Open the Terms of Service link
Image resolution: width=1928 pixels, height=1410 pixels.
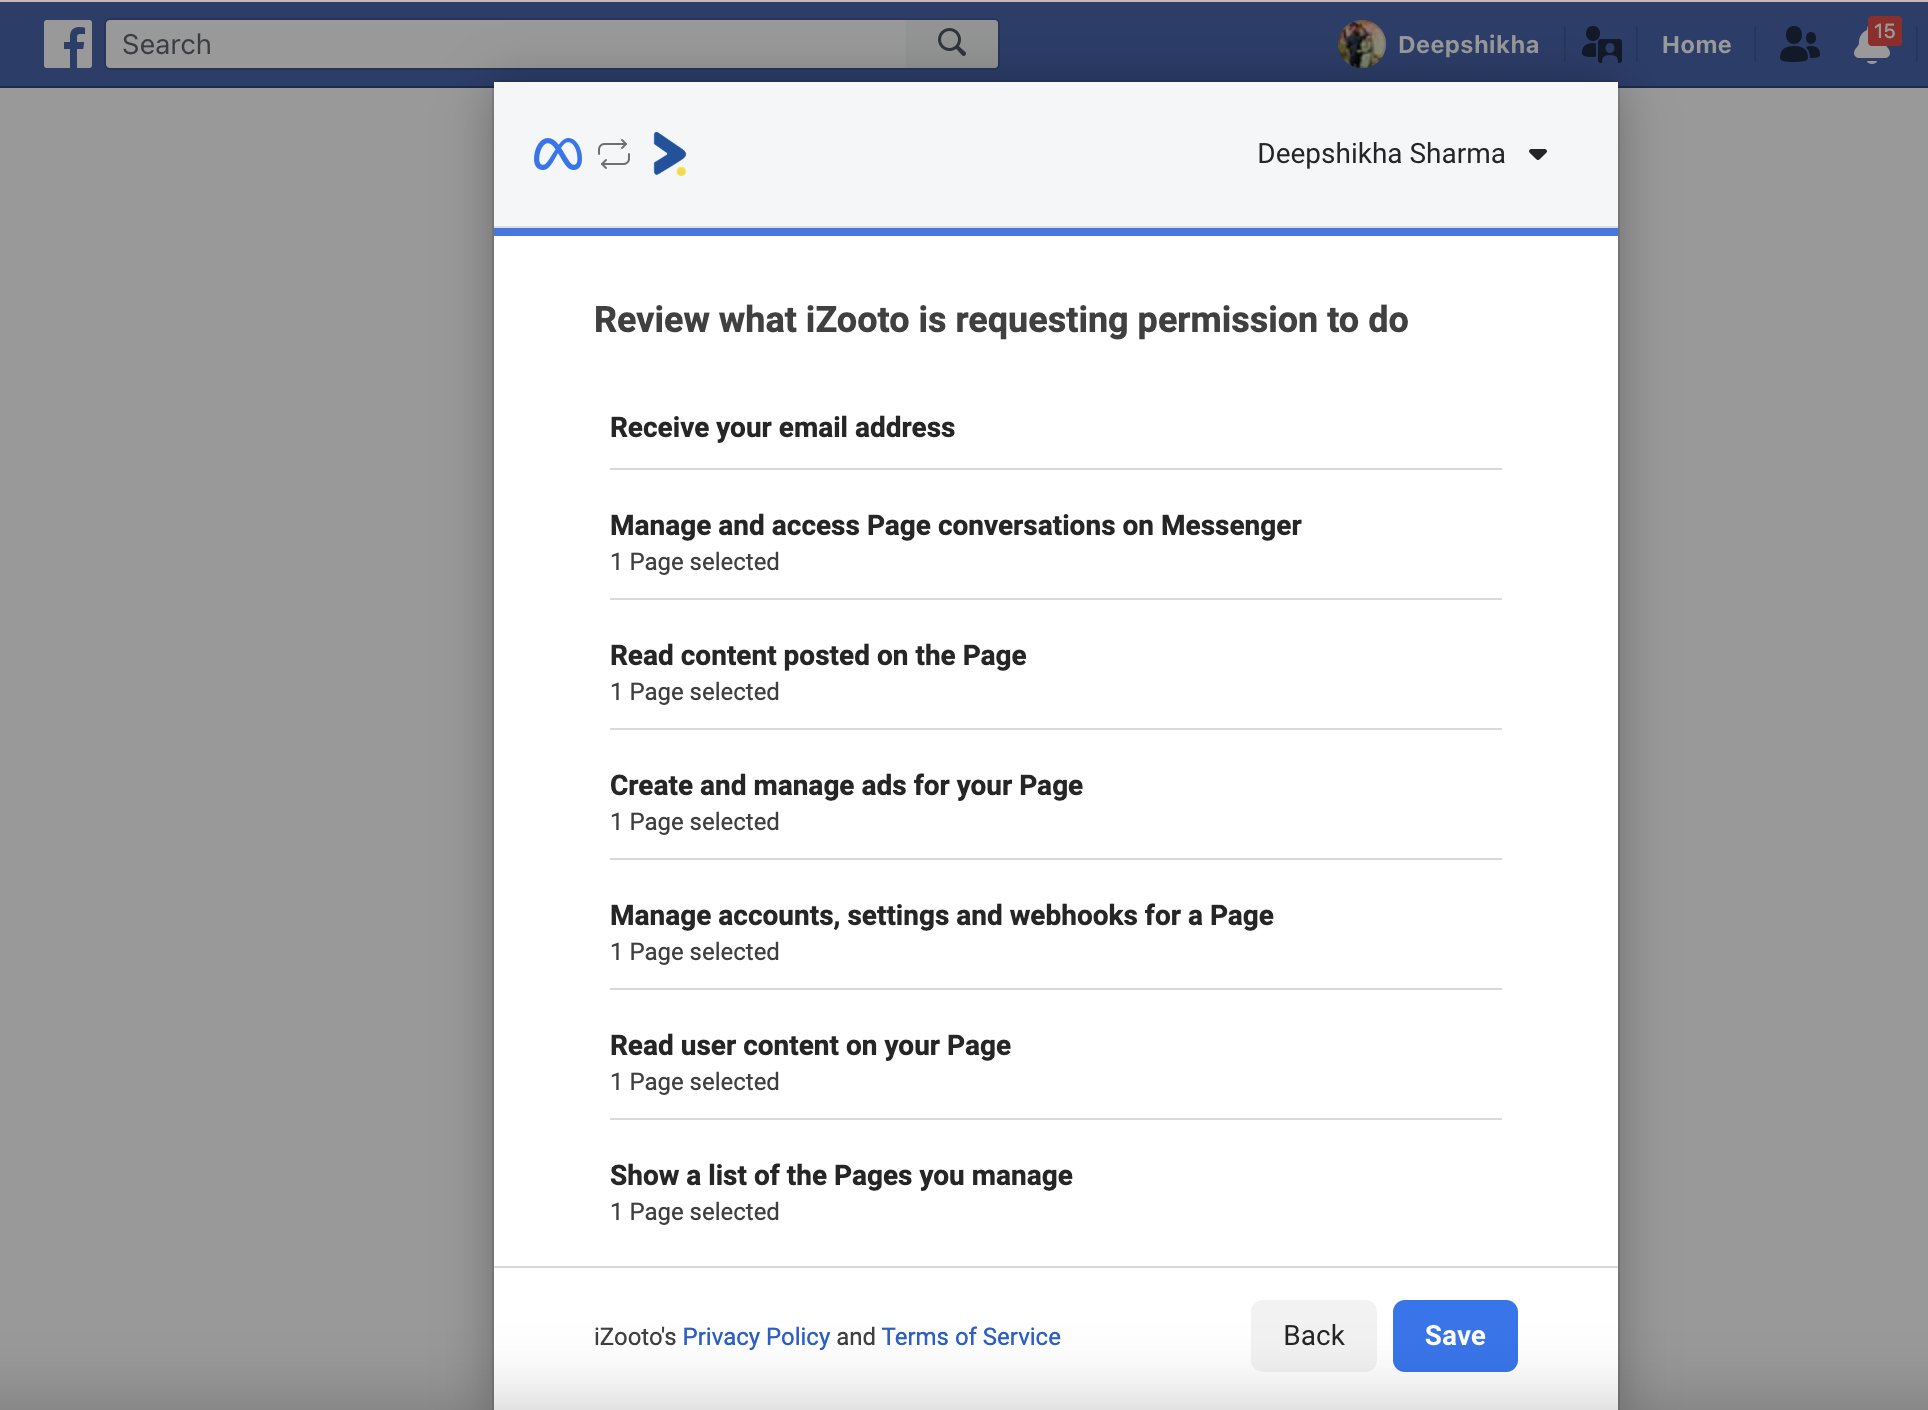click(970, 1337)
